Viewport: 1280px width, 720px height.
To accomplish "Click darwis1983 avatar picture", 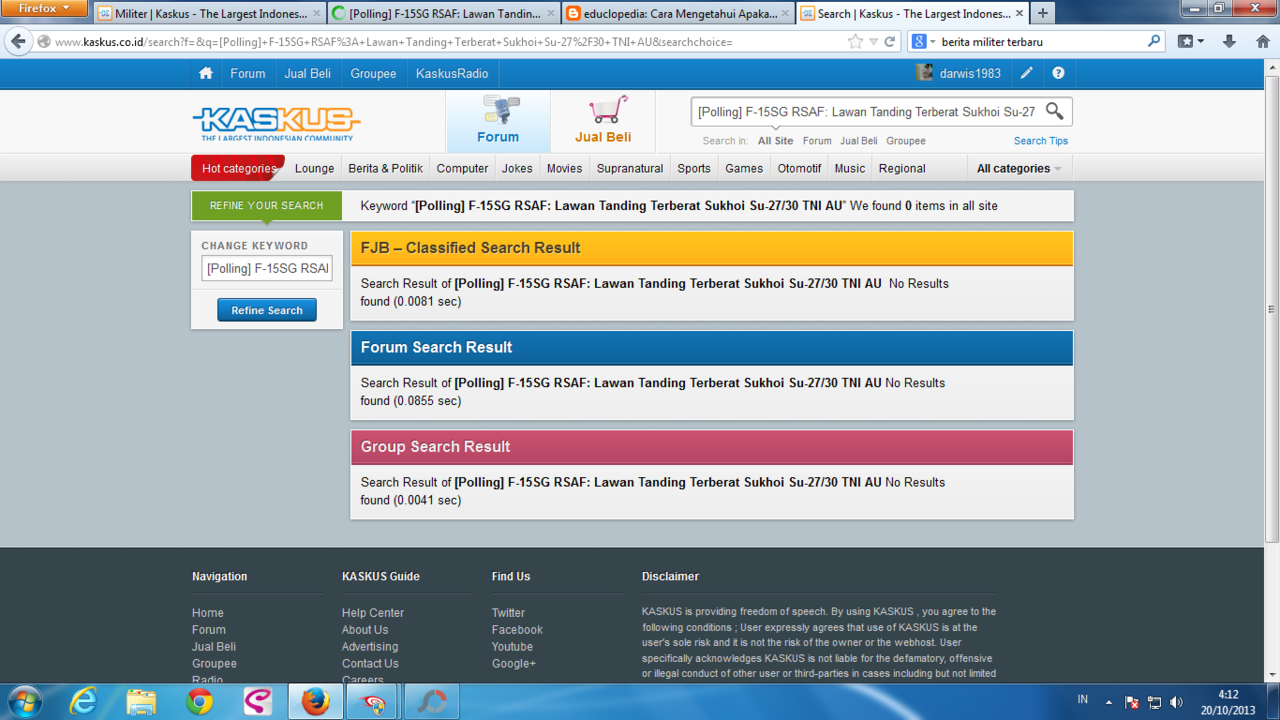I will [924, 73].
